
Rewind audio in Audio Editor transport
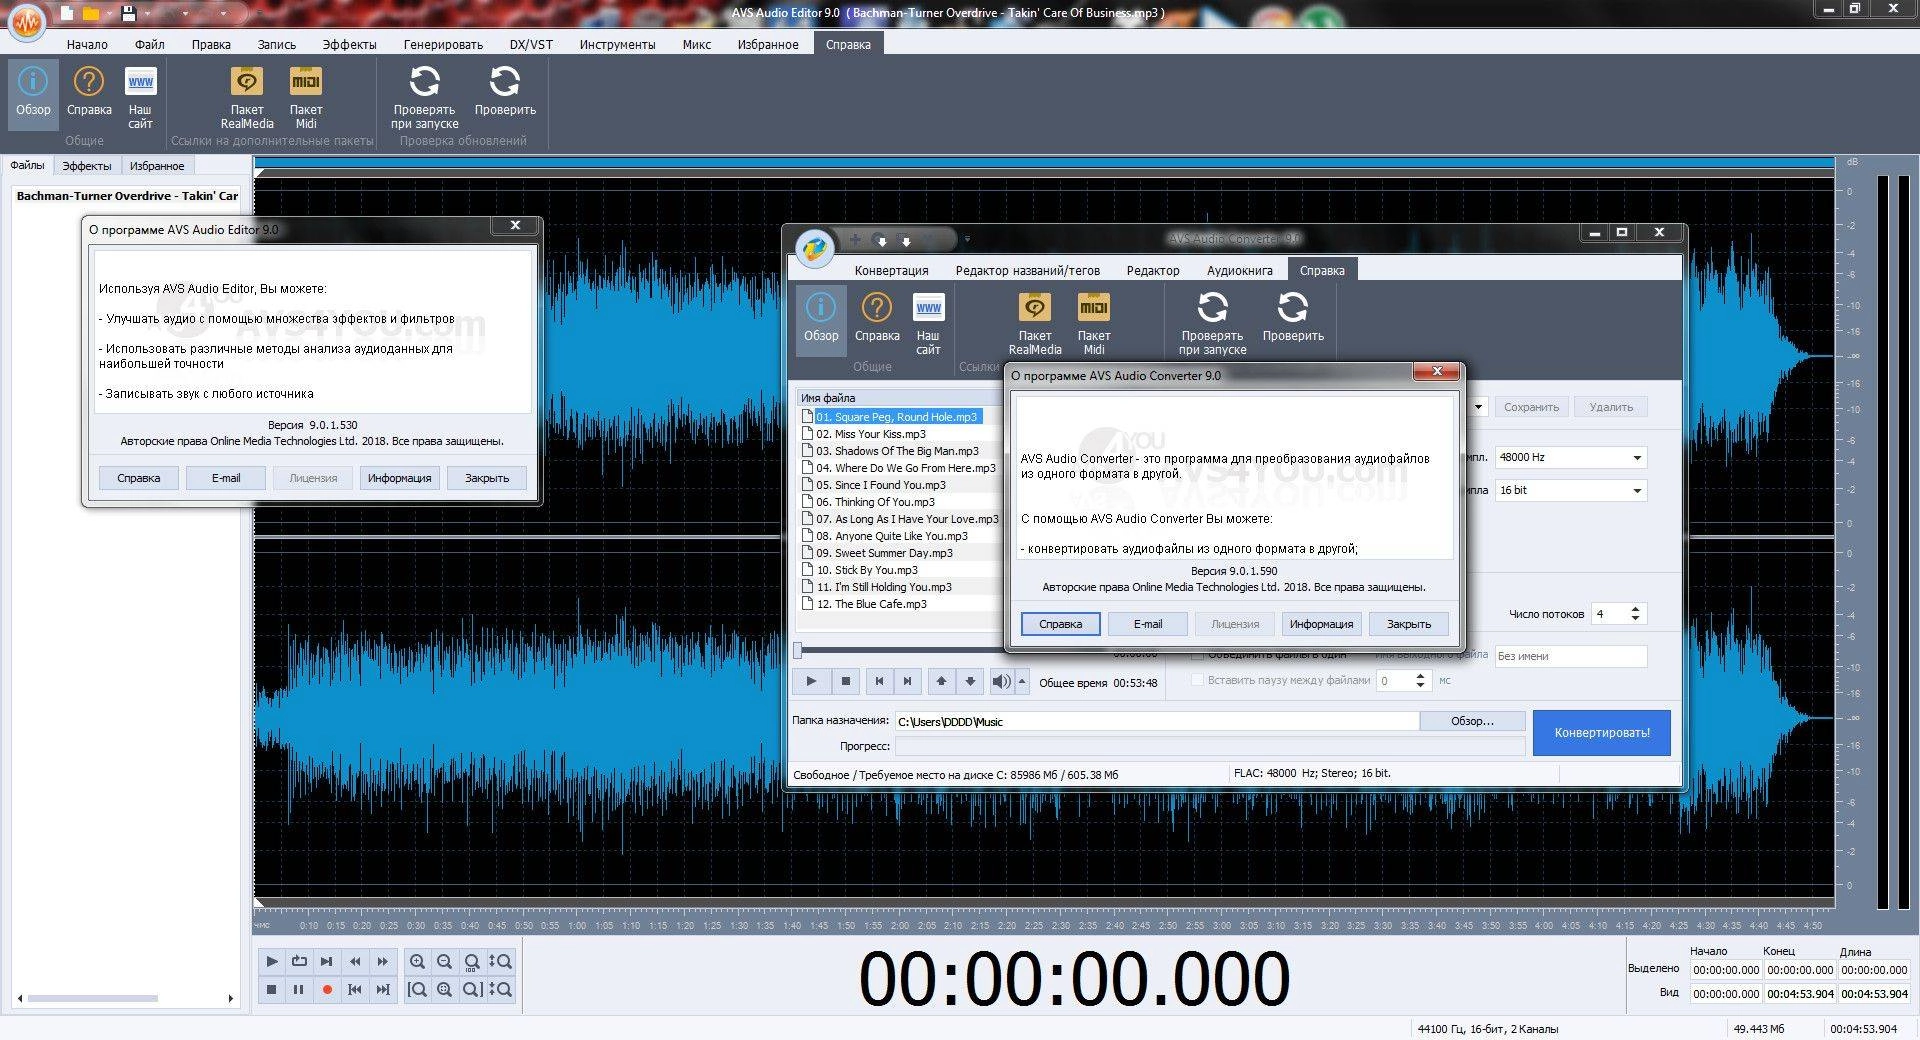(355, 961)
